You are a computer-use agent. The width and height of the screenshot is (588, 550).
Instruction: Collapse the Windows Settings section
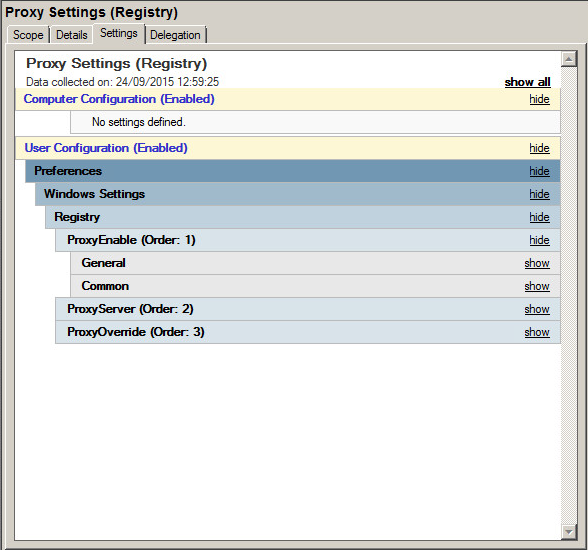pyautogui.click(x=539, y=194)
